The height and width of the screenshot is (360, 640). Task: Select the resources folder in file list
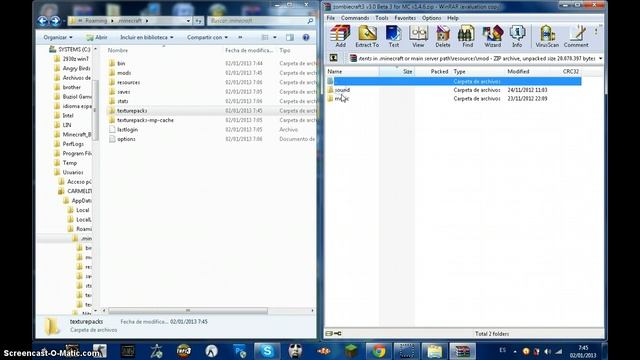coord(129,82)
